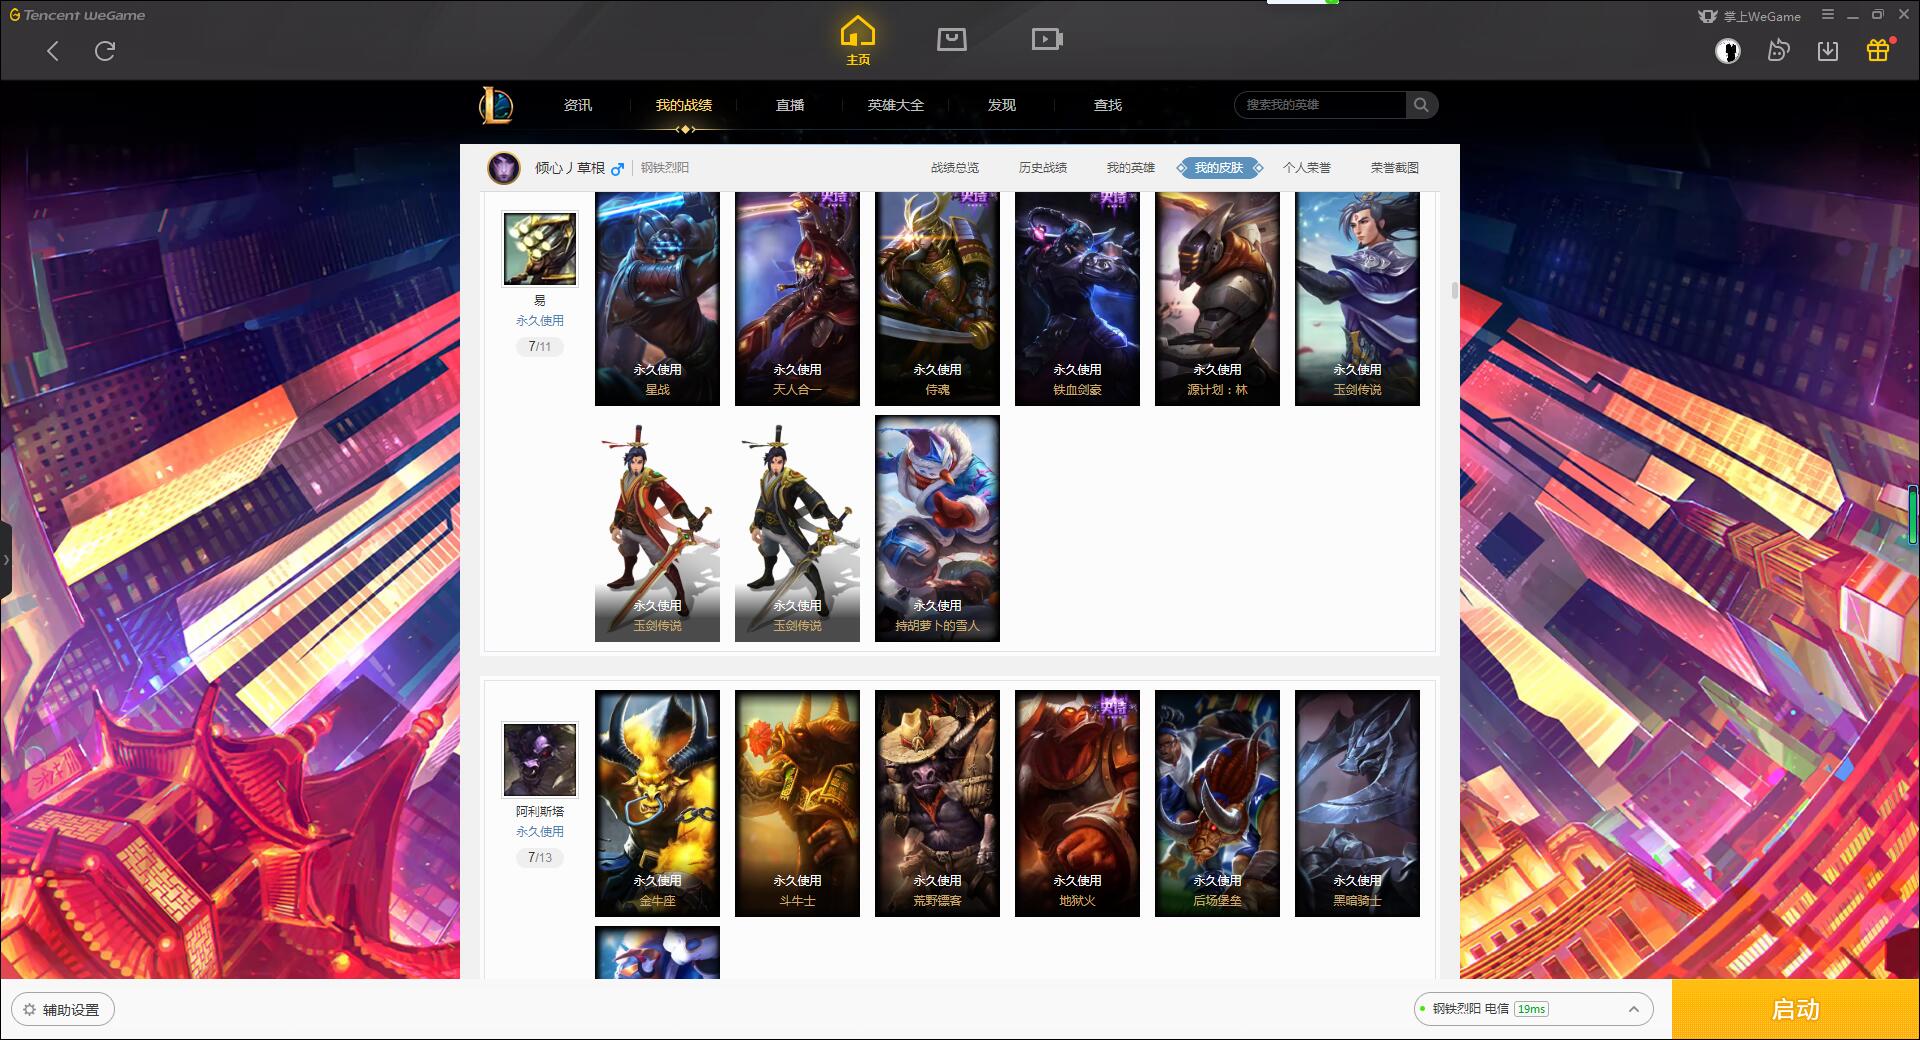Open the 铁血剑豪 skin card
This screenshot has height=1040, width=1920.
click(1077, 299)
